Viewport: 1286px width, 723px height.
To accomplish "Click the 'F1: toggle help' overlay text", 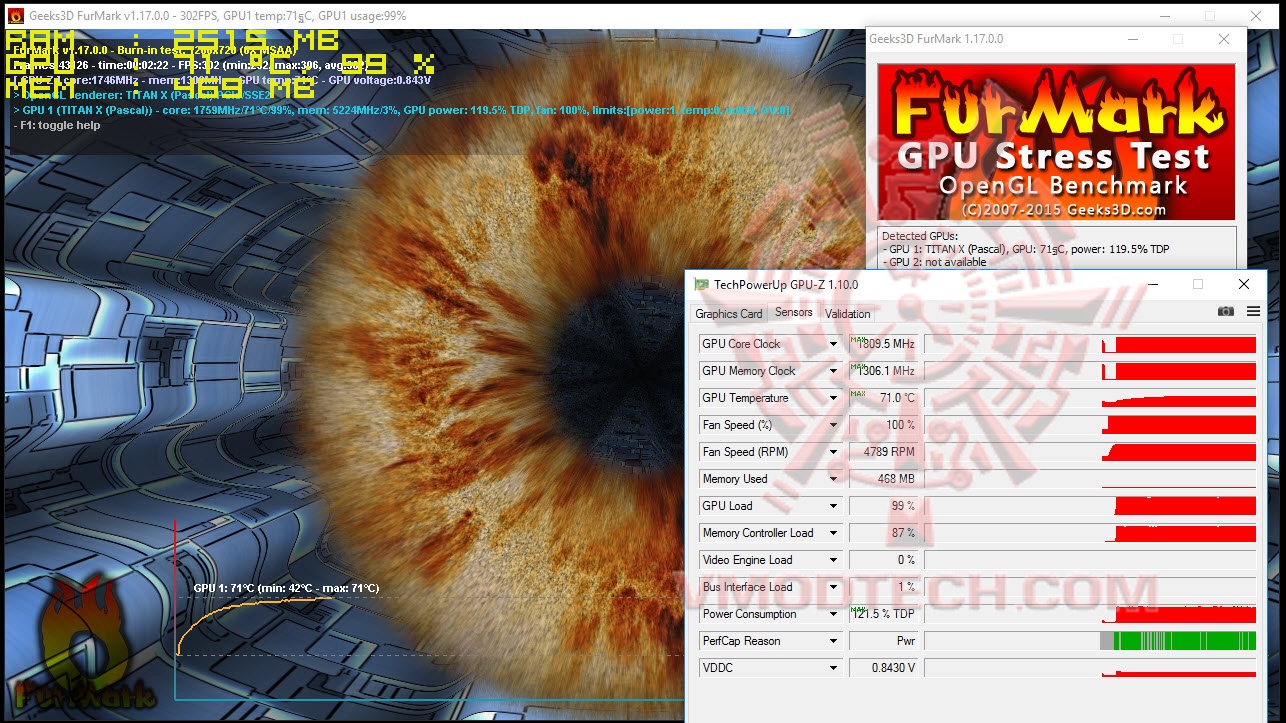I will click(x=57, y=126).
